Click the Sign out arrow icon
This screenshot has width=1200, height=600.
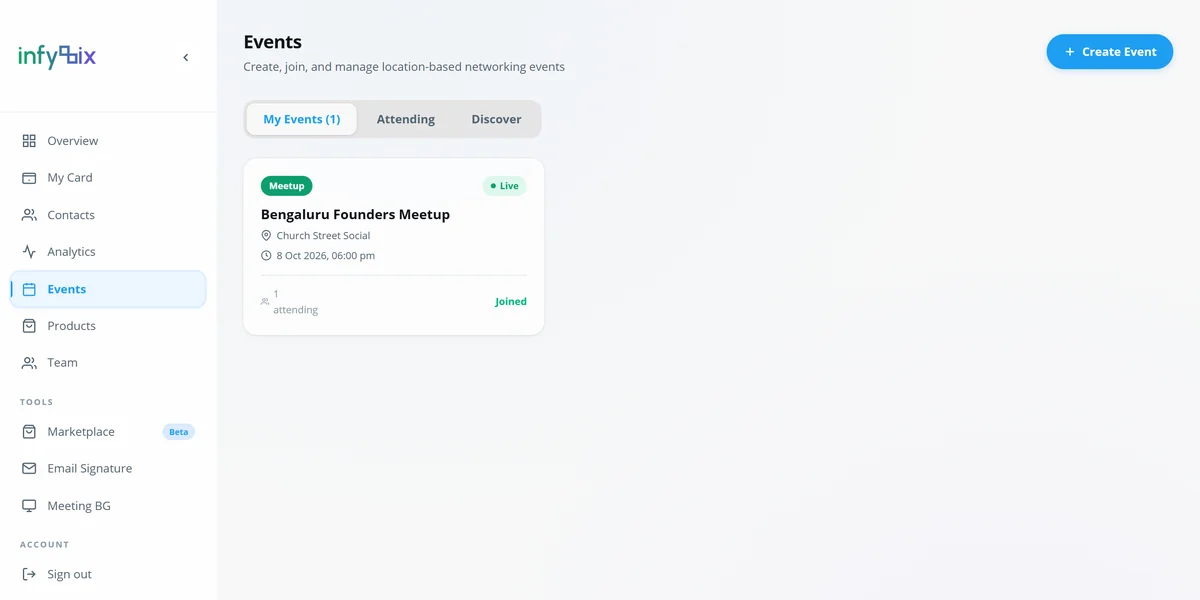point(29,575)
